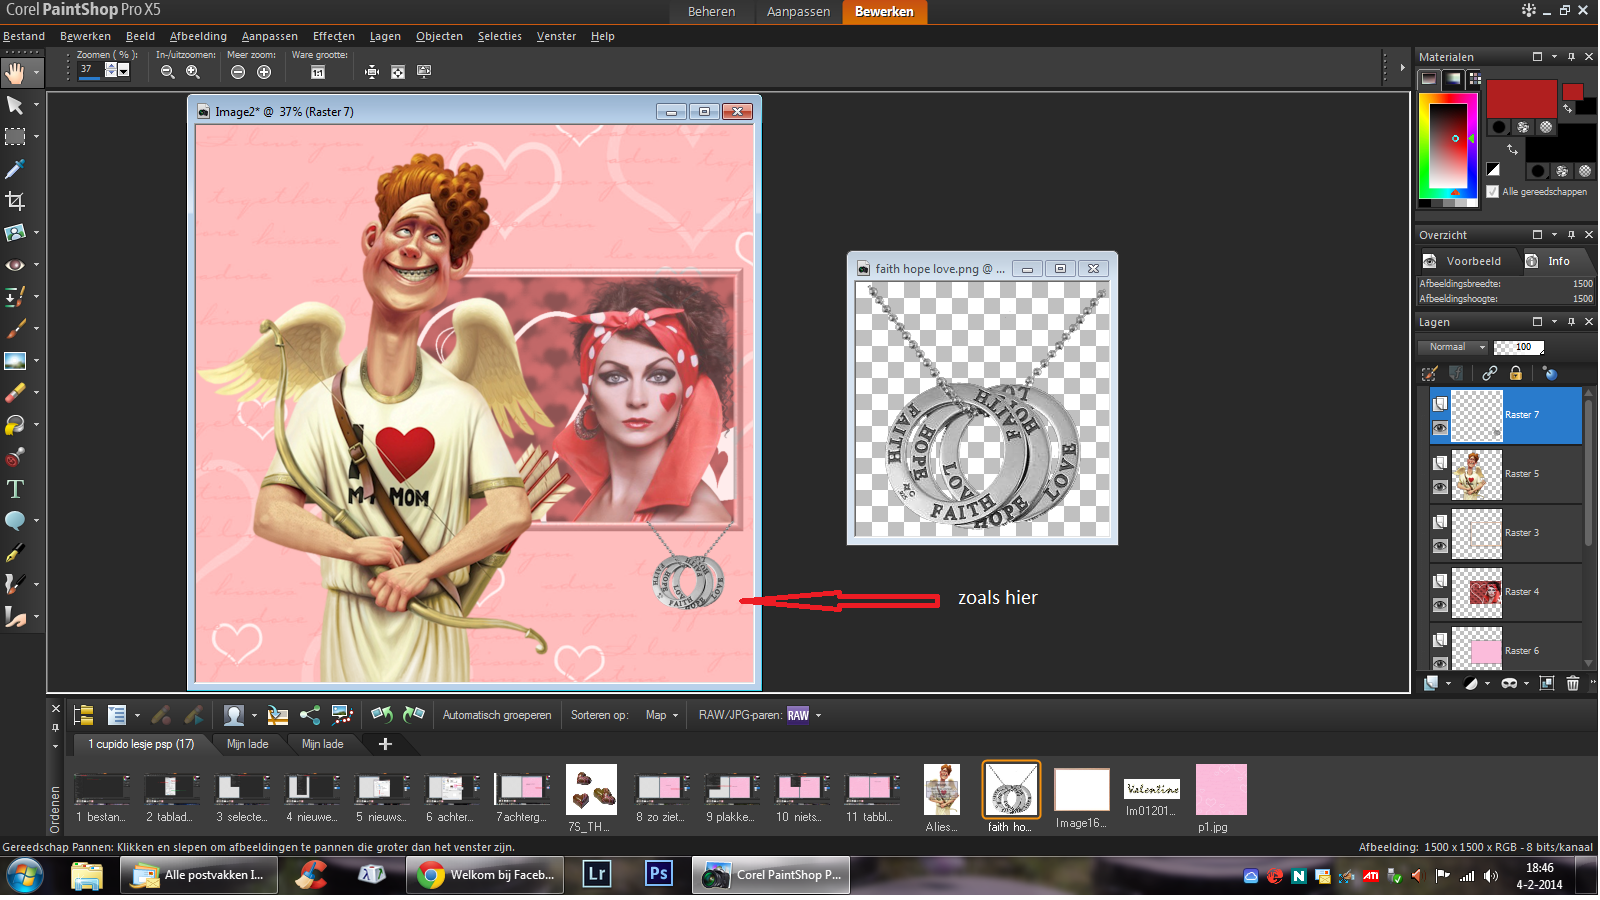The width and height of the screenshot is (1600, 900).
Task: Select the 7S_TH chocolate hearts thumbnail
Action: pyautogui.click(x=591, y=790)
